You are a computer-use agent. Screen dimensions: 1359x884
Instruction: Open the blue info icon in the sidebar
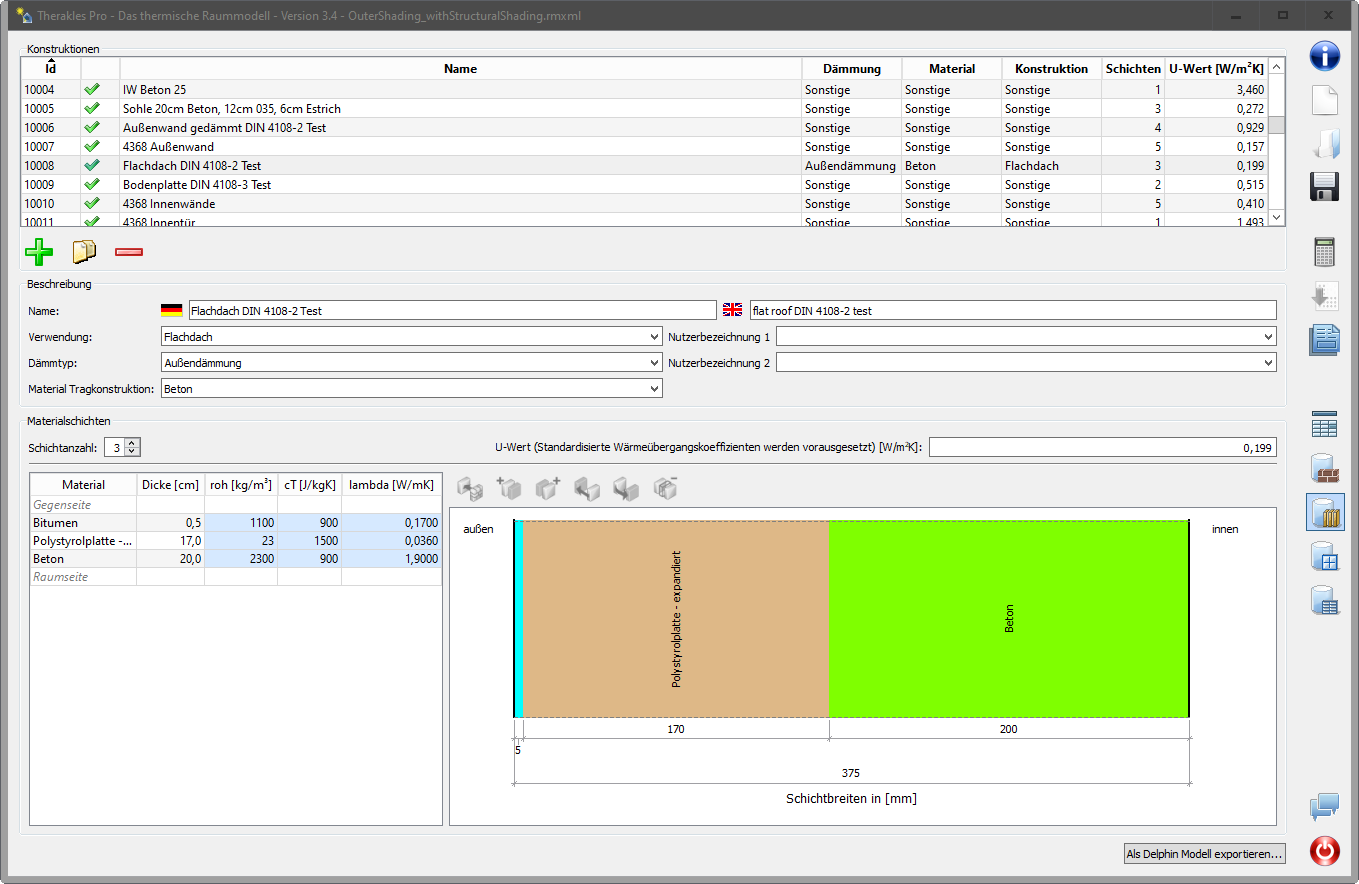pyautogui.click(x=1325, y=55)
